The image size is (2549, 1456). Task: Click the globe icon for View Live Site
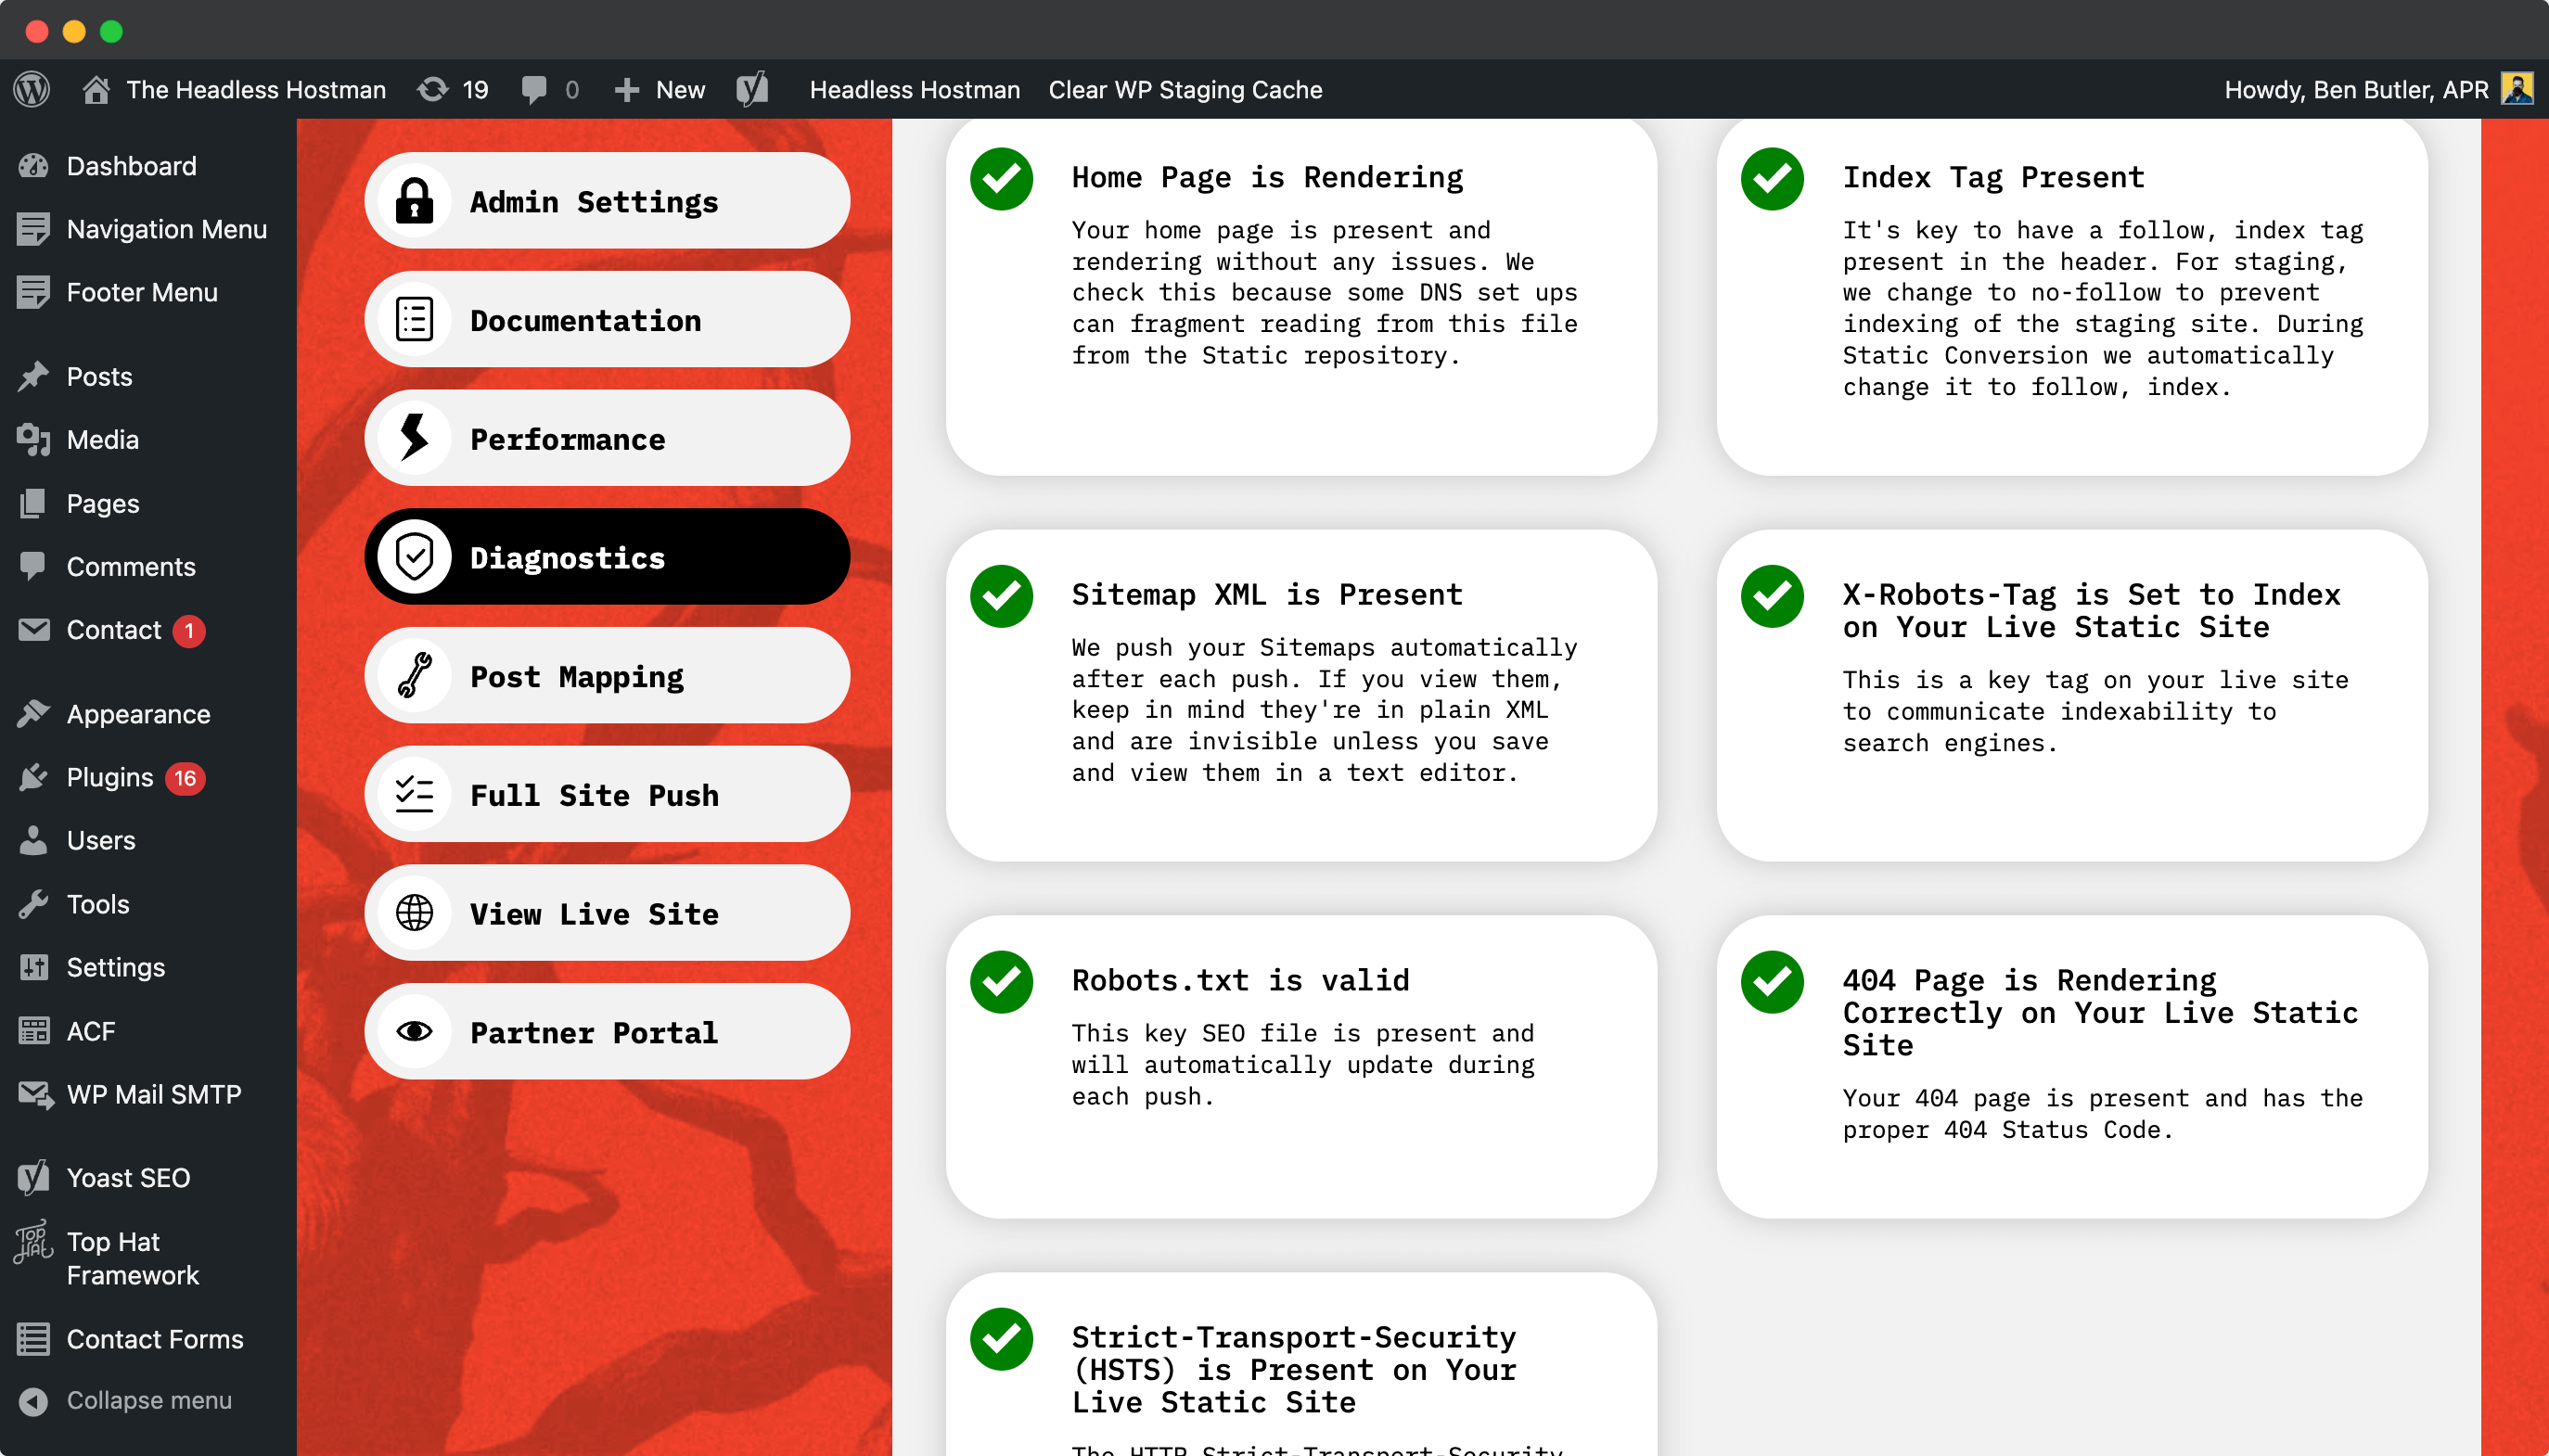coord(414,913)
